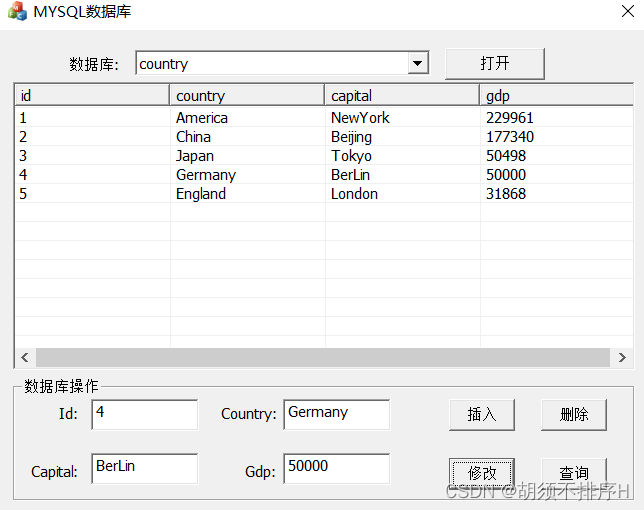Focus the Country input field
Screen dimensions: 644x510
(336, 414)
